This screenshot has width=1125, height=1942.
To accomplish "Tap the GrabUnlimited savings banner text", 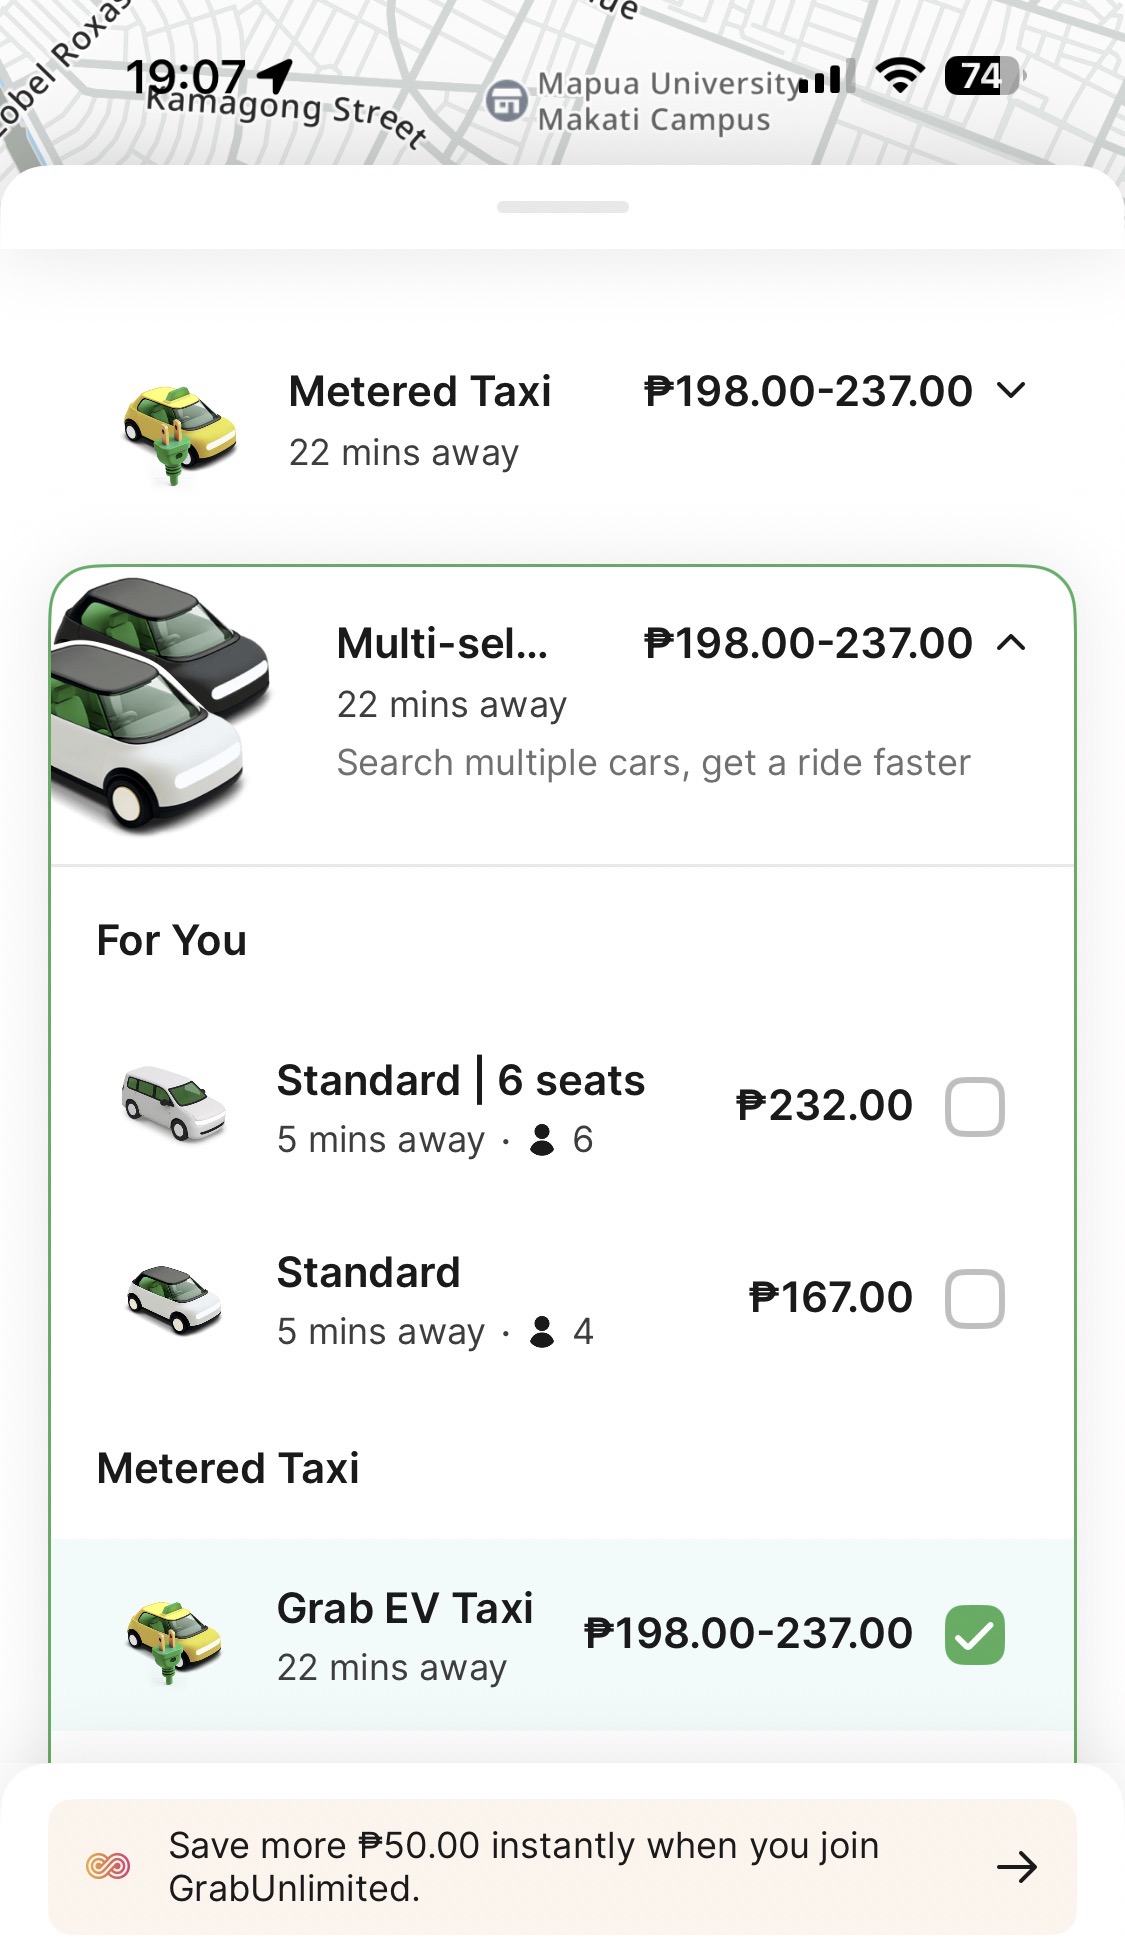I will pos(524,1866).
